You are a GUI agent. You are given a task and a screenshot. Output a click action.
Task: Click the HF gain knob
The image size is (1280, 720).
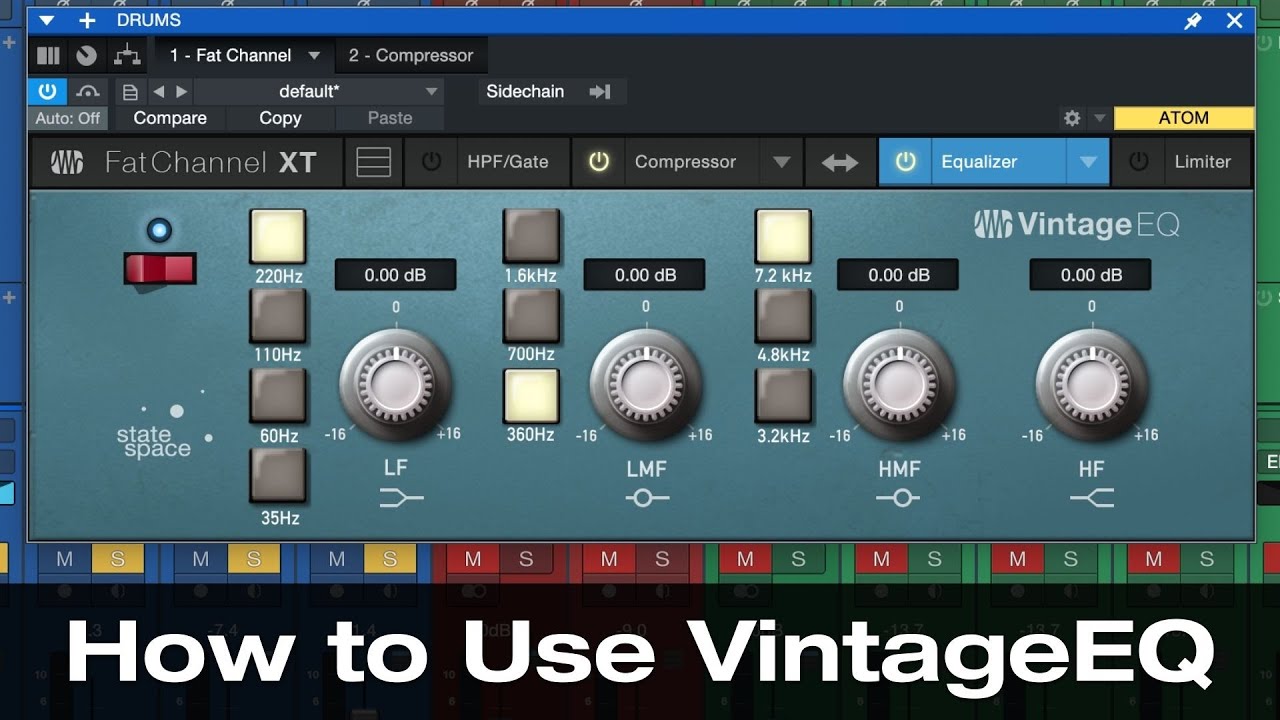[1091, 383]
